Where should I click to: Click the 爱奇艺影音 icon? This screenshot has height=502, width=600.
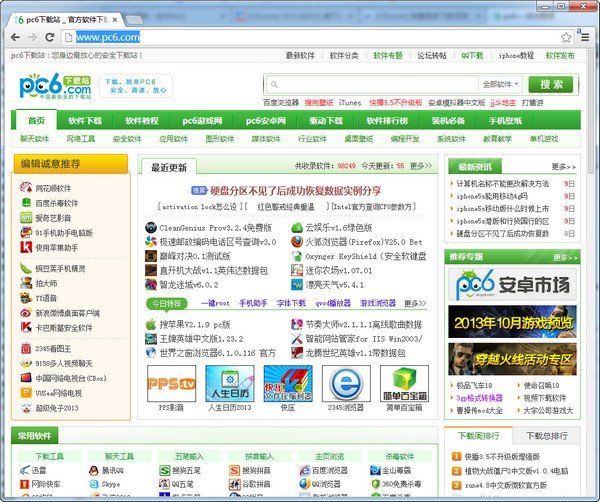click(26, 218)
